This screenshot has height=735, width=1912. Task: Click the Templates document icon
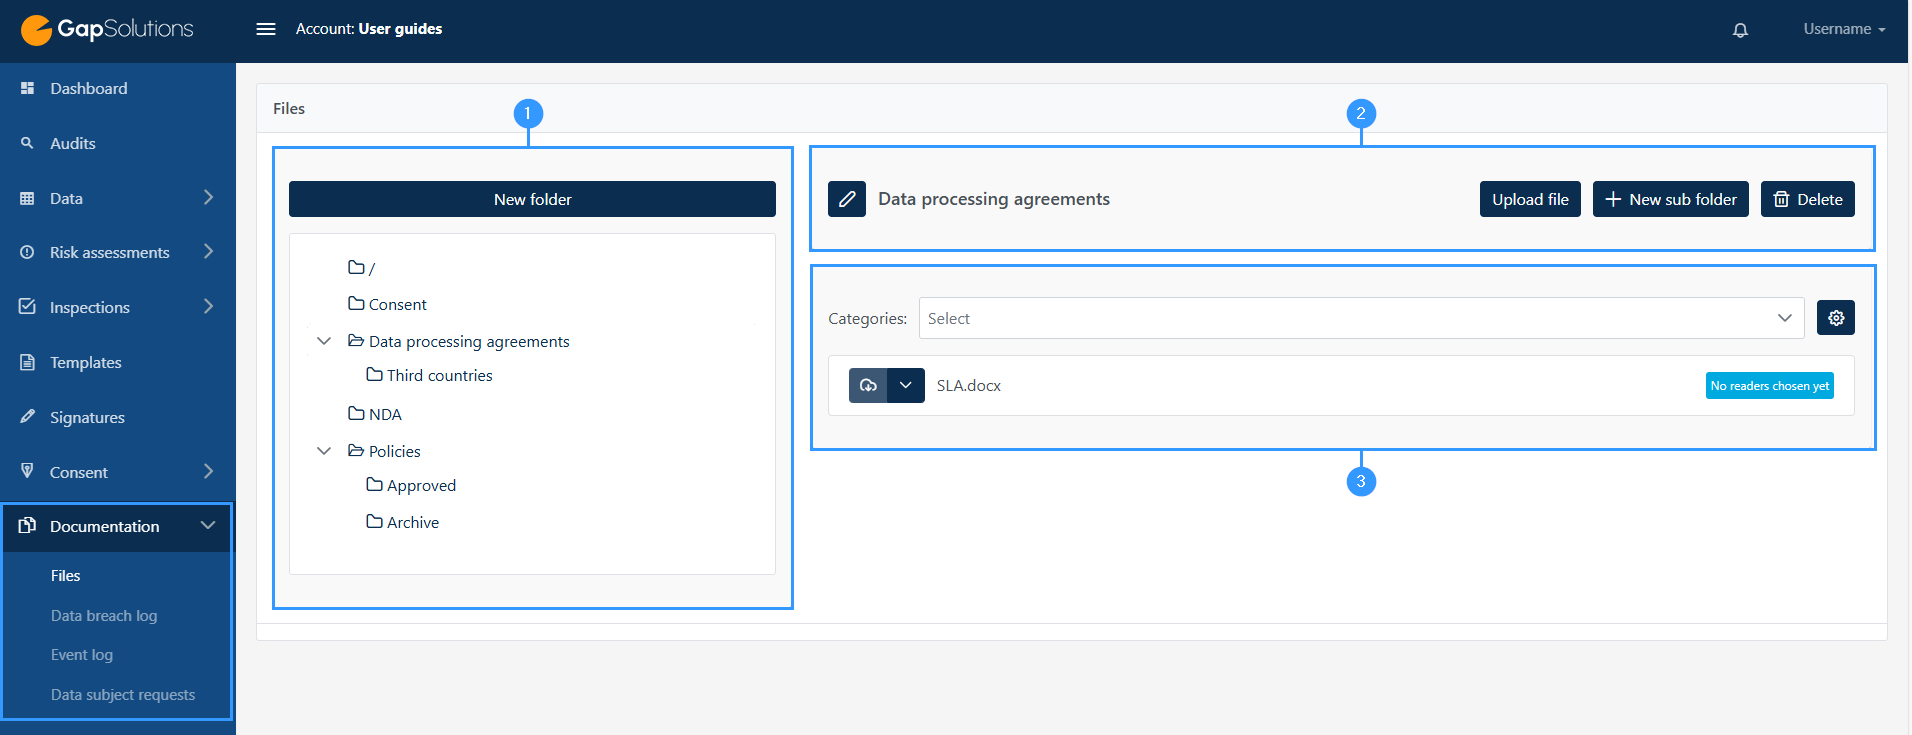27,362
